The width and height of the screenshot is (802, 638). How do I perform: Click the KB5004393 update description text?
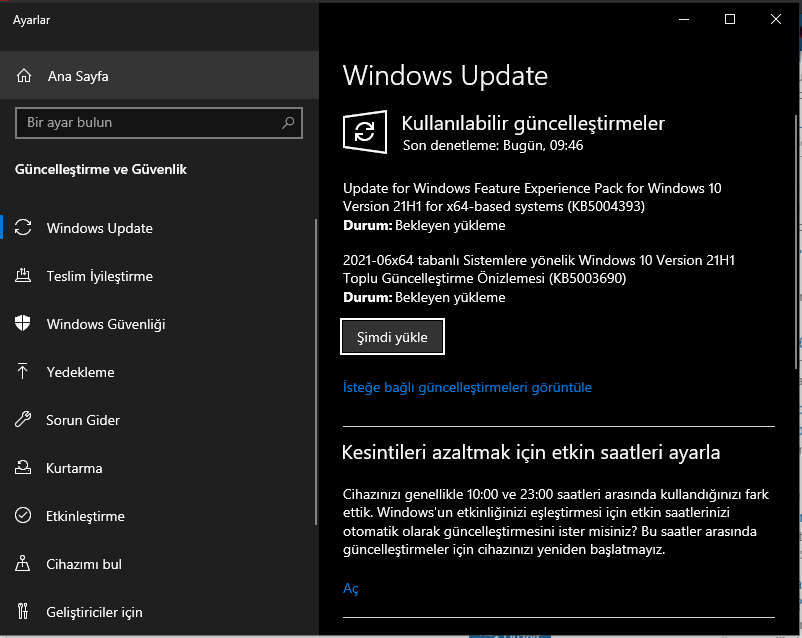pyautogui.click(x=532, y=197)
